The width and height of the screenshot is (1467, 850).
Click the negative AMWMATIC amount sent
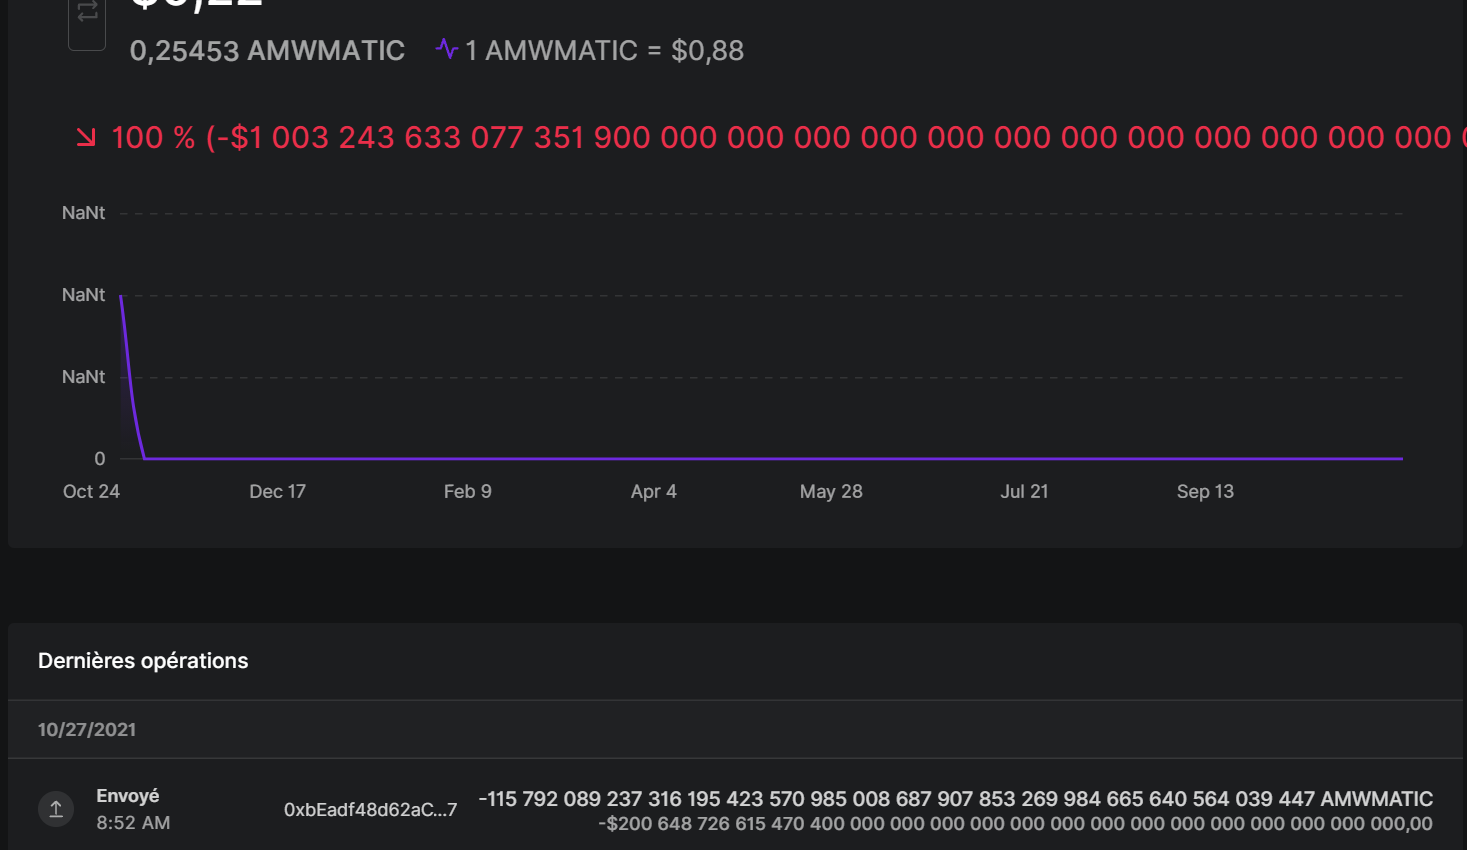click(x=955, y=799)
